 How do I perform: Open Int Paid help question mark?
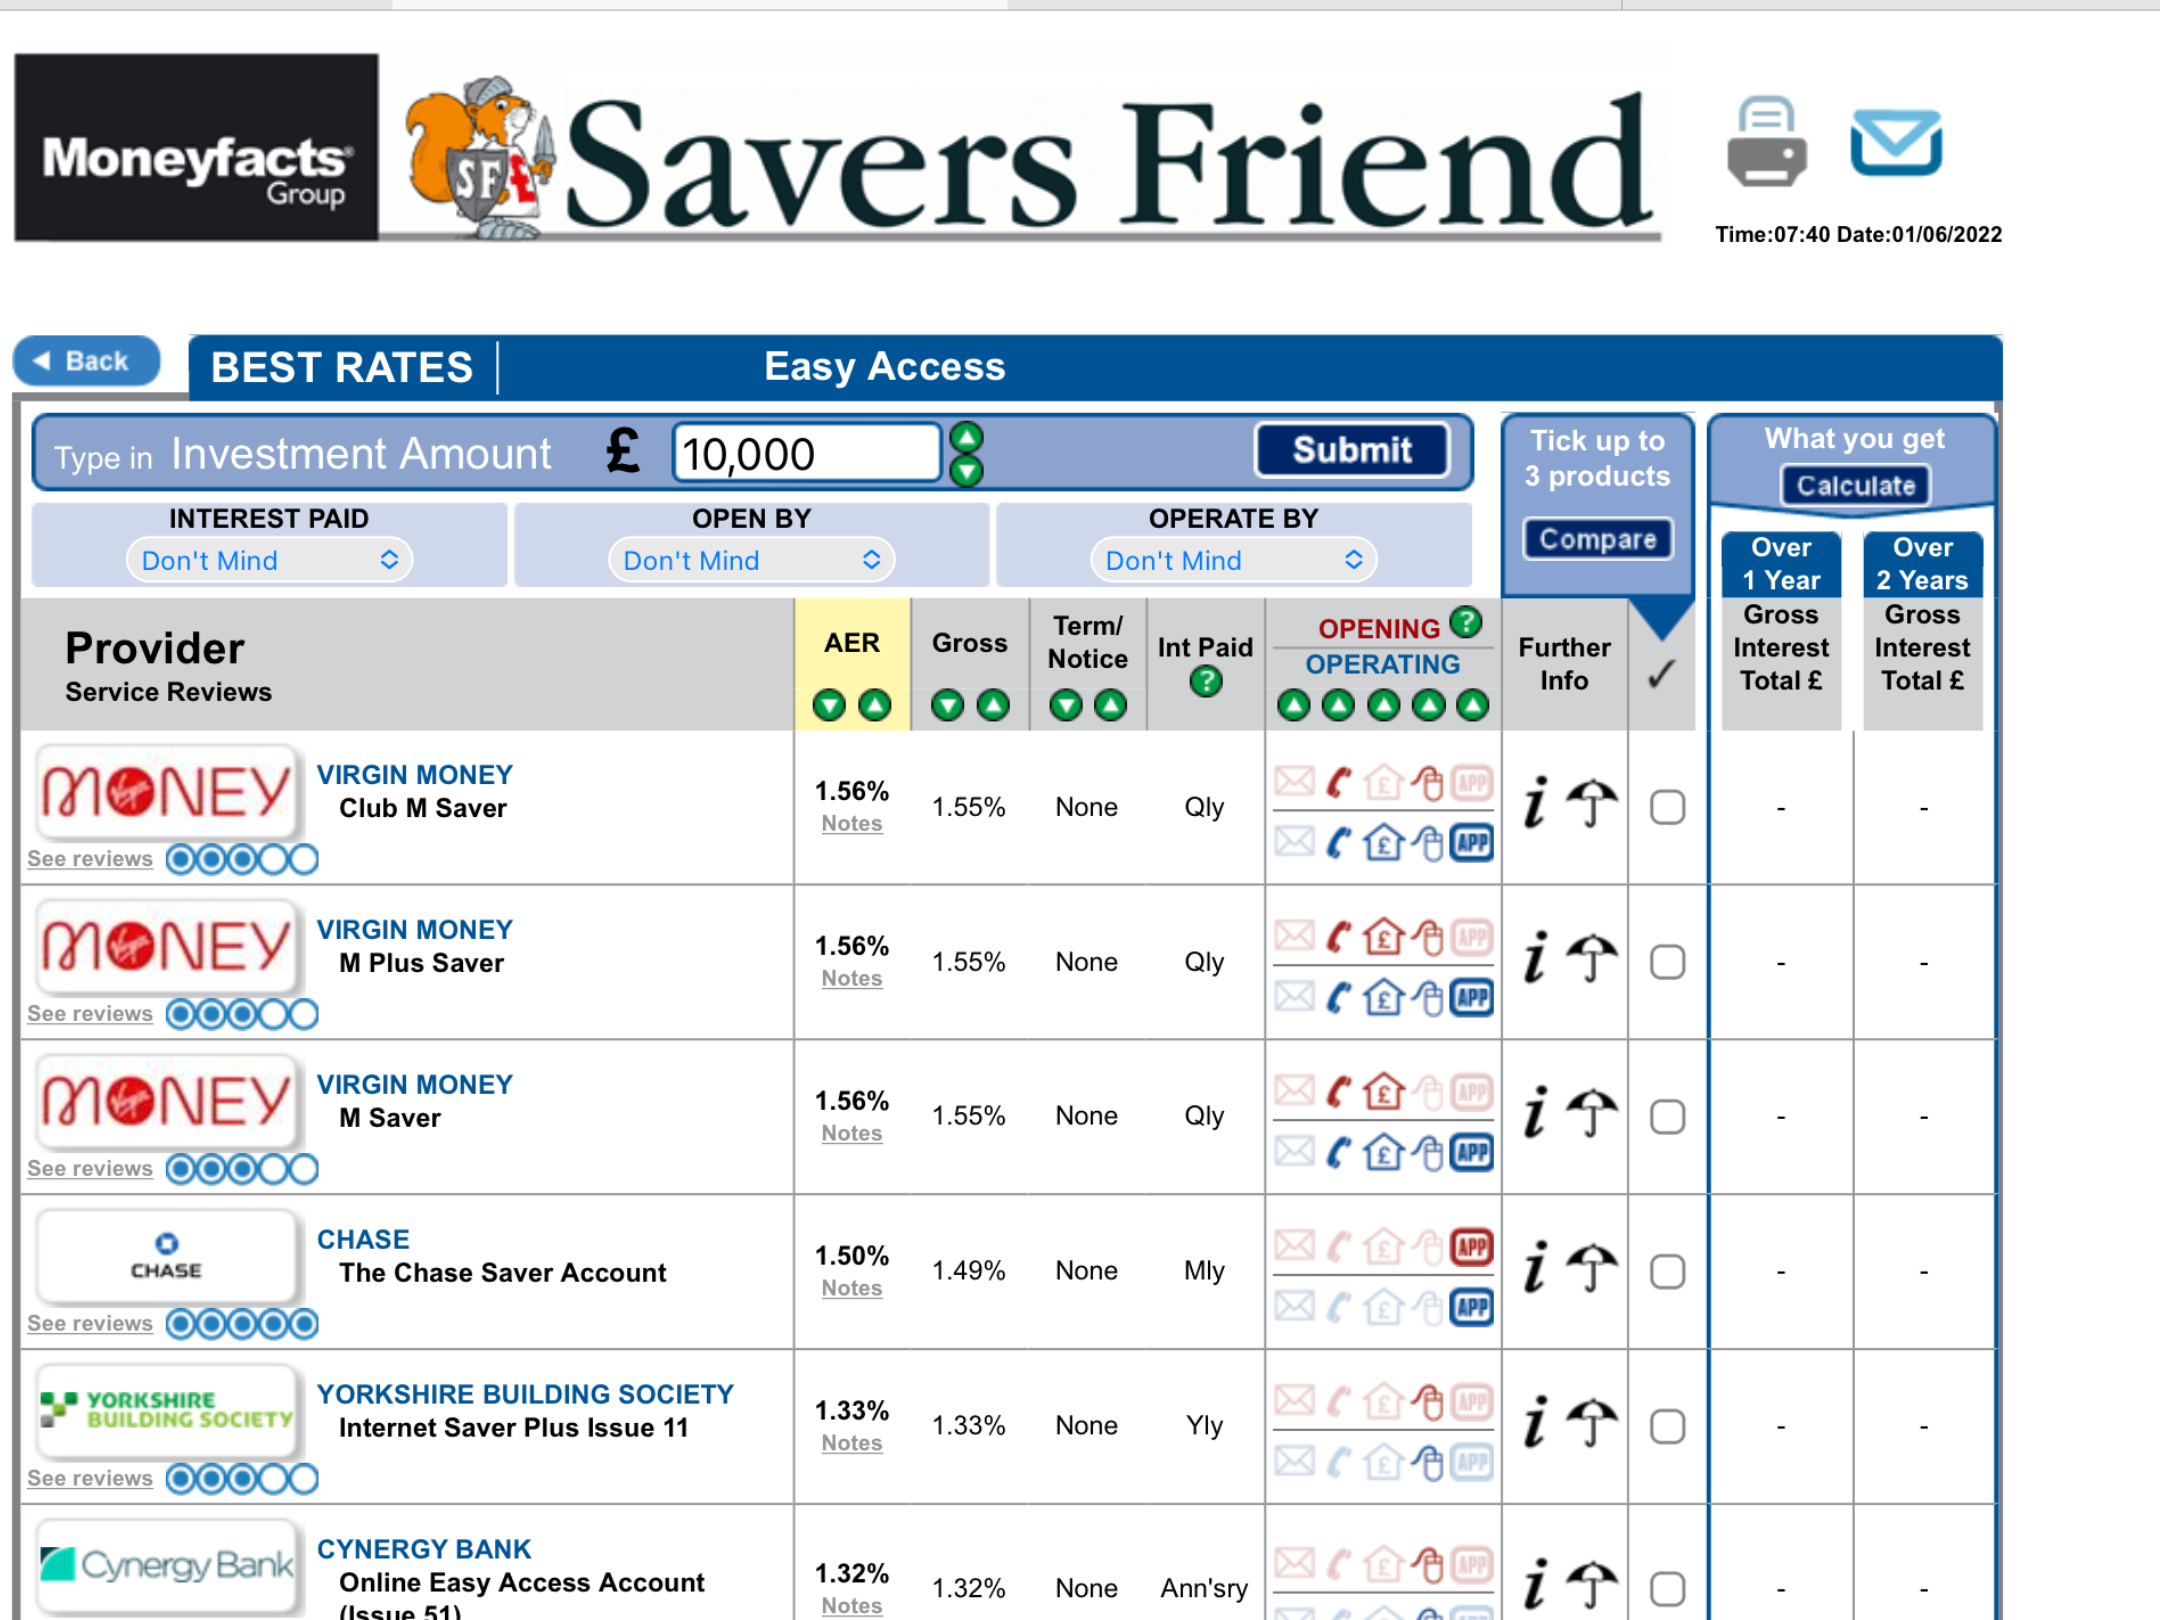point(1206,682)
